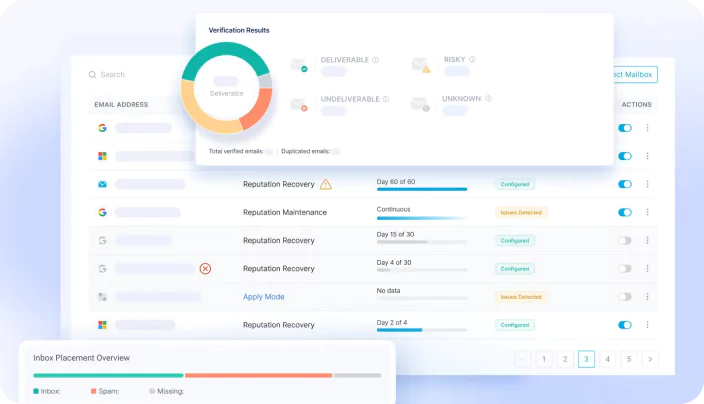Select the current page 3 button
The image size is (704, 404).
click(x=586, y=359)
